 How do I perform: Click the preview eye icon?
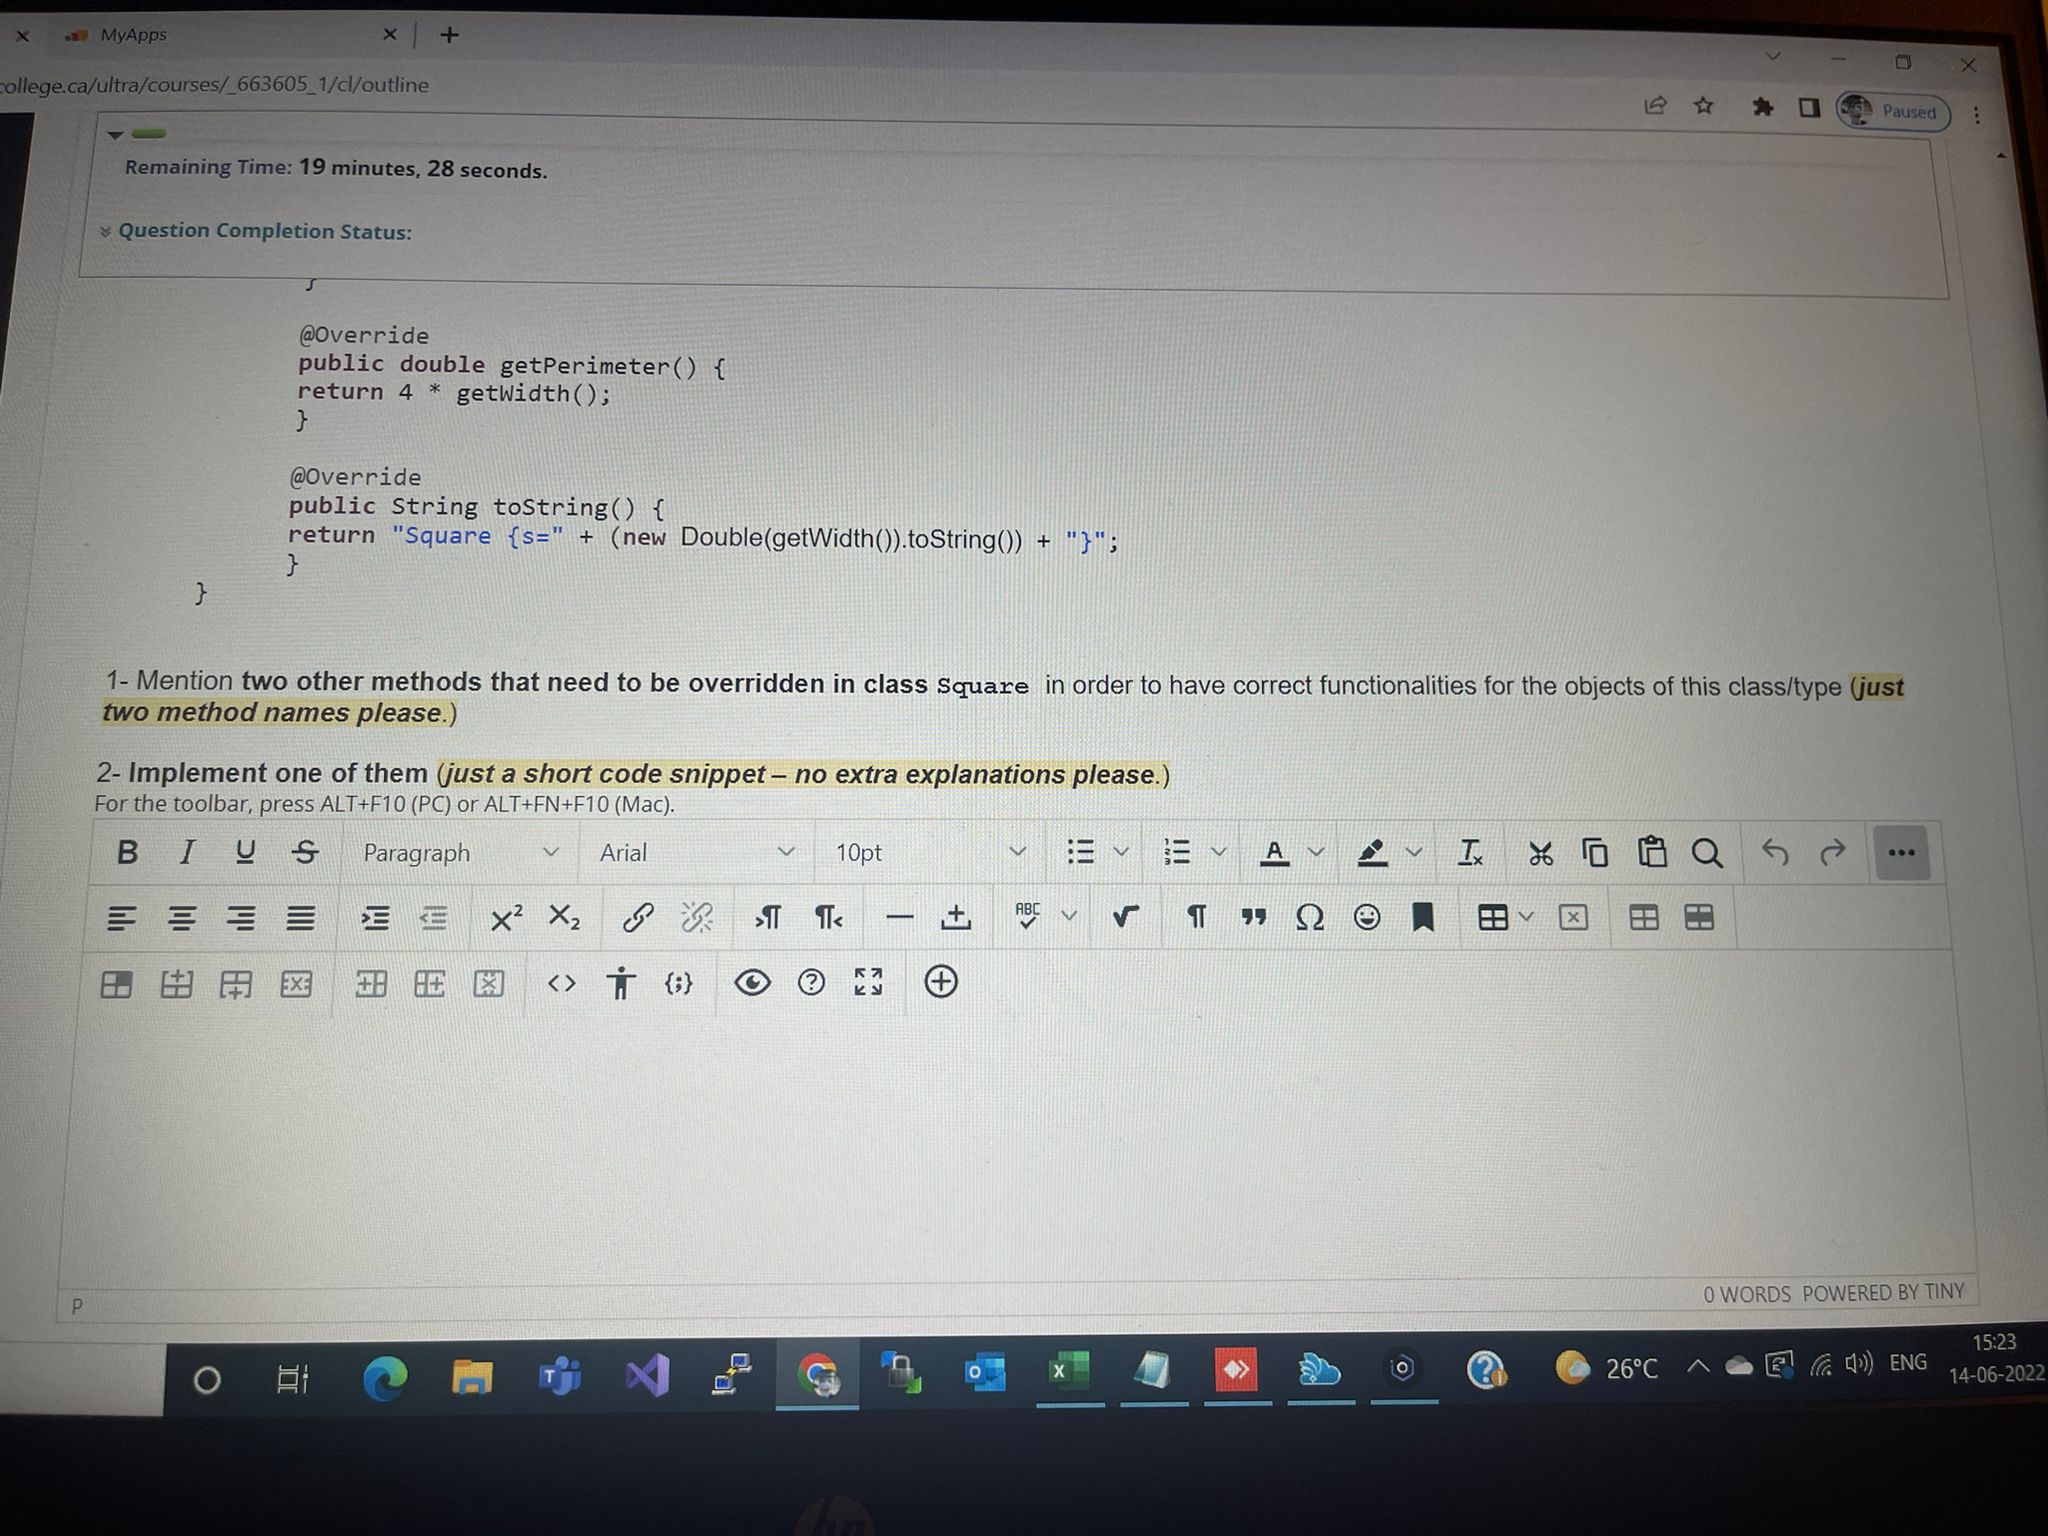(752, 983)
